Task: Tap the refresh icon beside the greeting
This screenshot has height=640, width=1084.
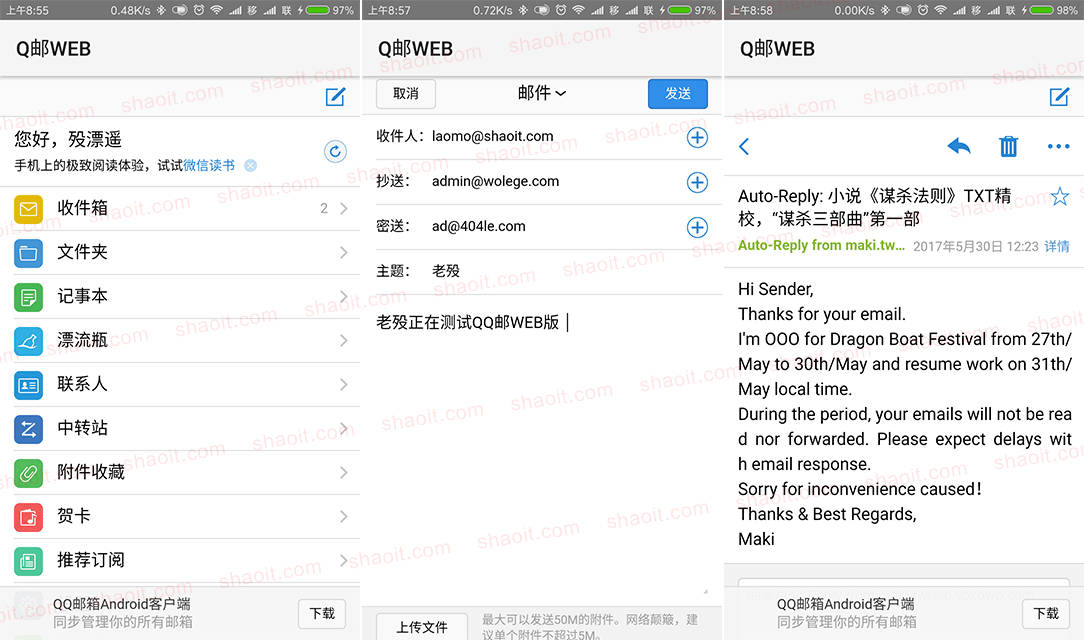Action: (335, 151)
